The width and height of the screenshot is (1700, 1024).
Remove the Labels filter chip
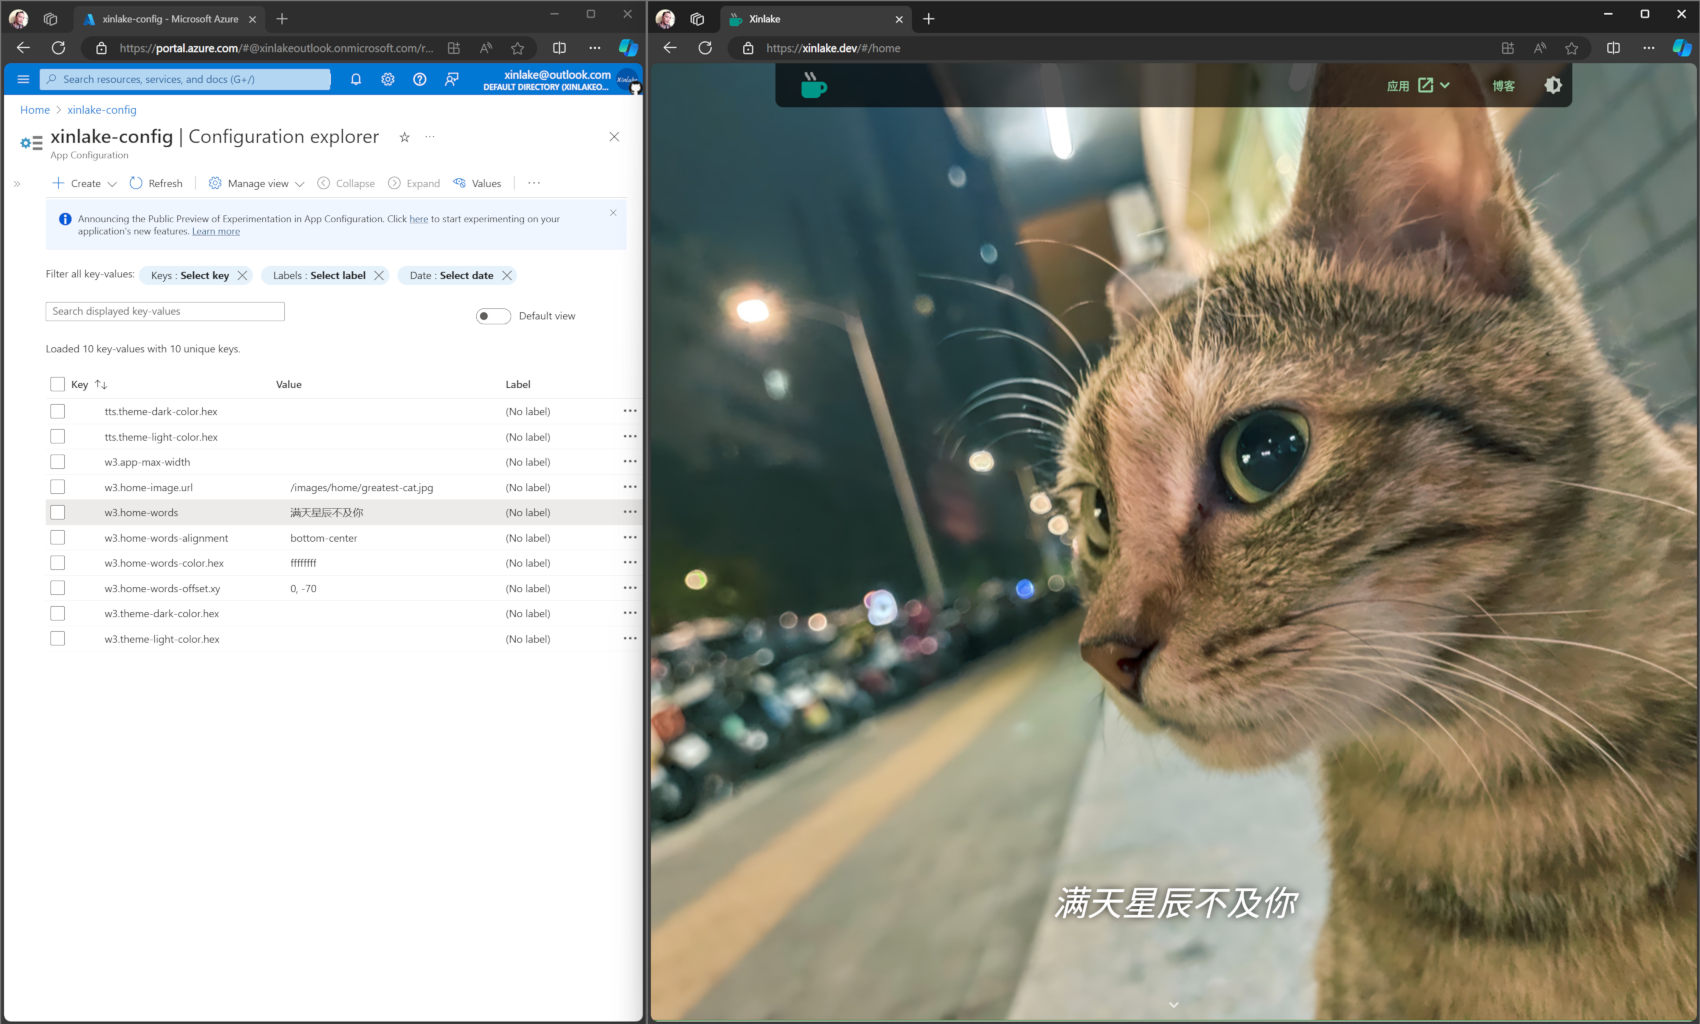[x=379, y=276]
